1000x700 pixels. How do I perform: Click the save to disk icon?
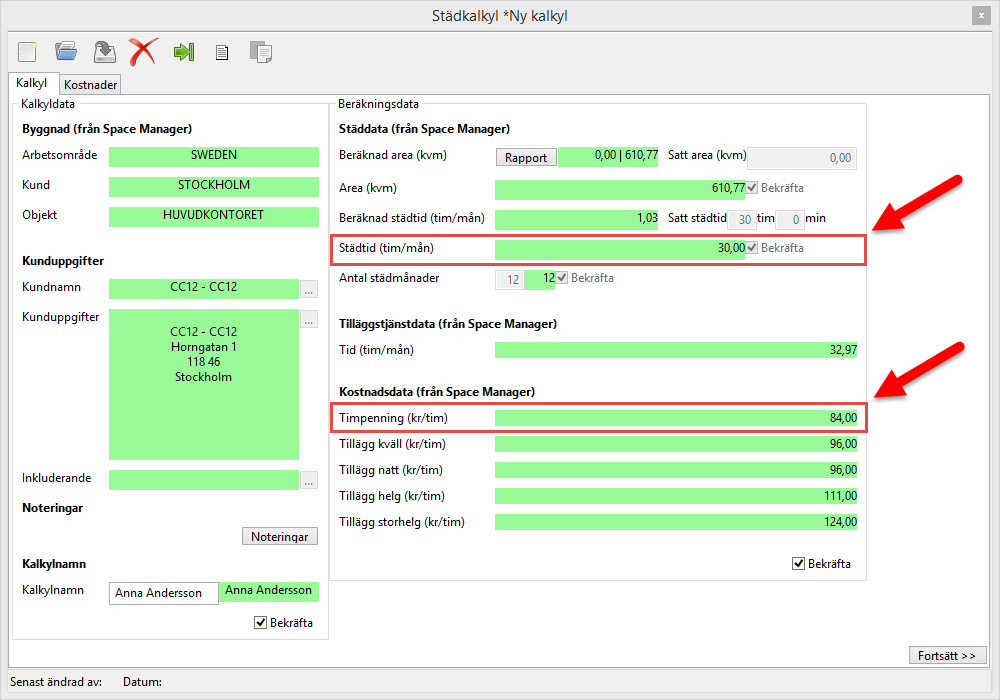click(x=104, y=52)
